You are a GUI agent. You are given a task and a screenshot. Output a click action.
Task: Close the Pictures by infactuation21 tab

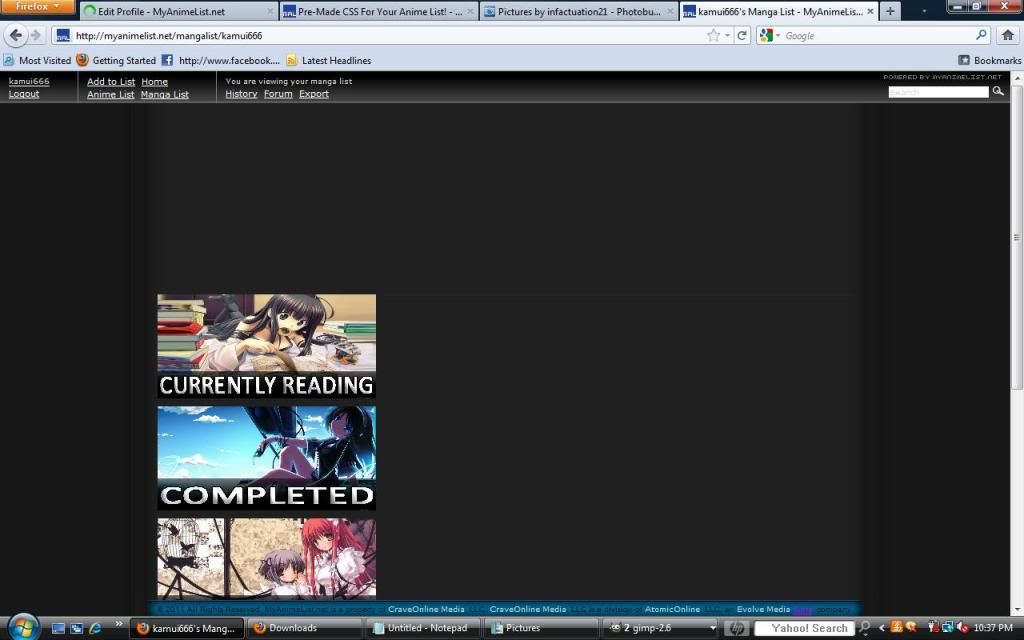pos(670,12)
